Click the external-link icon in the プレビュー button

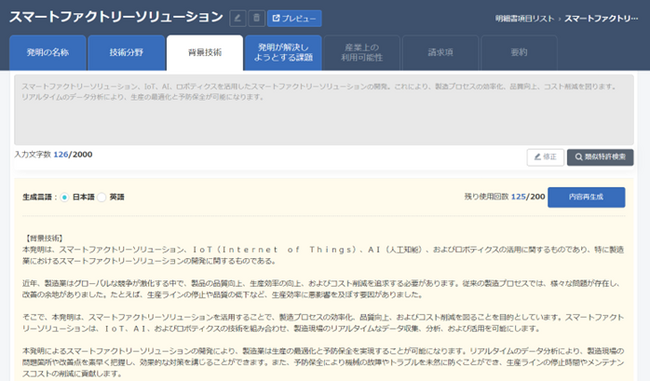point(276,18)
